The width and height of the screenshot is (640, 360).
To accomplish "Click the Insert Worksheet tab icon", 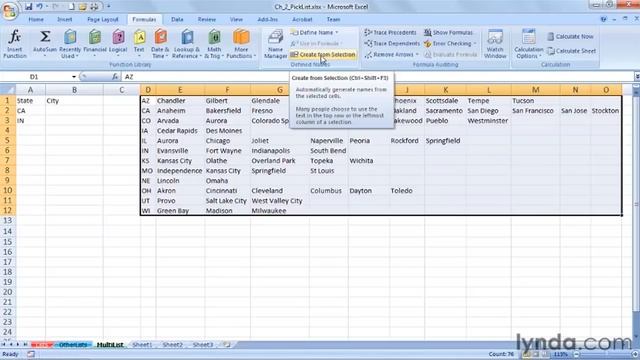I will point(227,345).
